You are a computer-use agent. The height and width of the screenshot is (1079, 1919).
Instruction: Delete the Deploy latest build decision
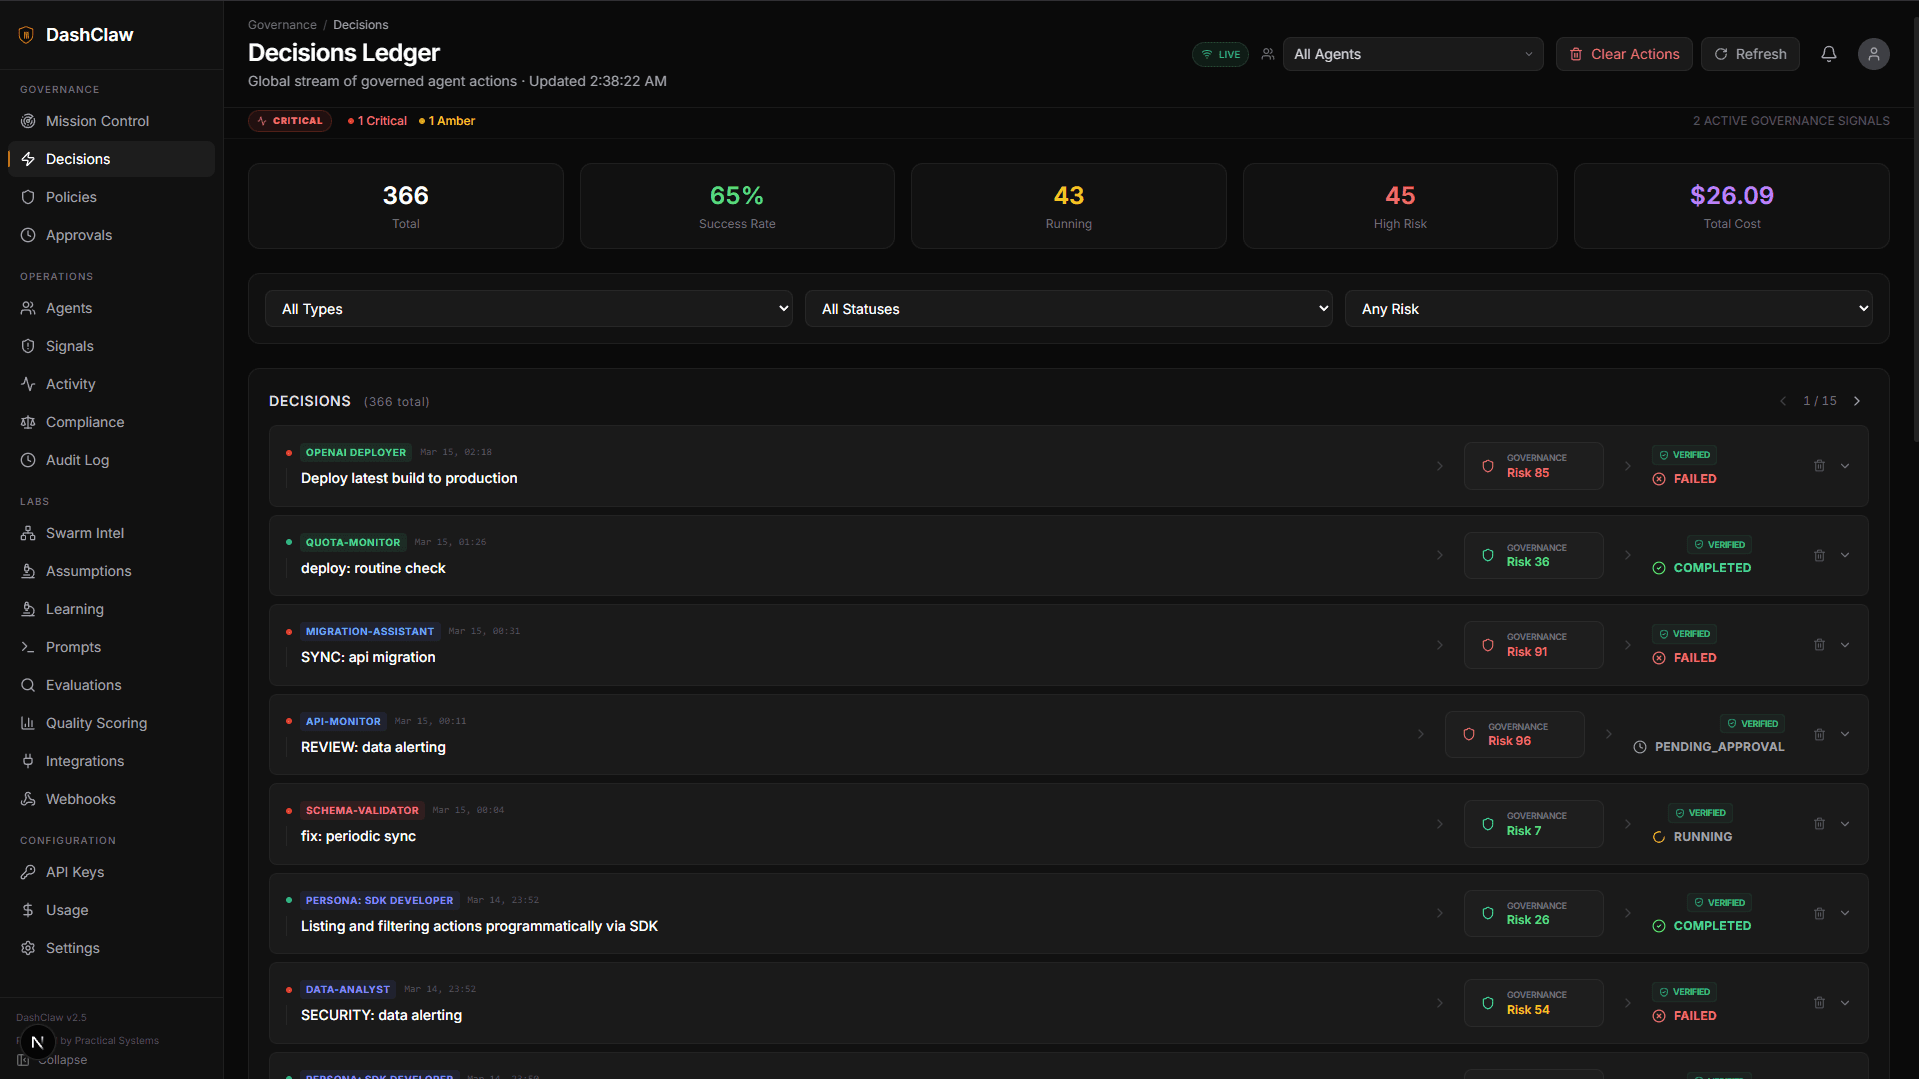[x=1819, y=466]
